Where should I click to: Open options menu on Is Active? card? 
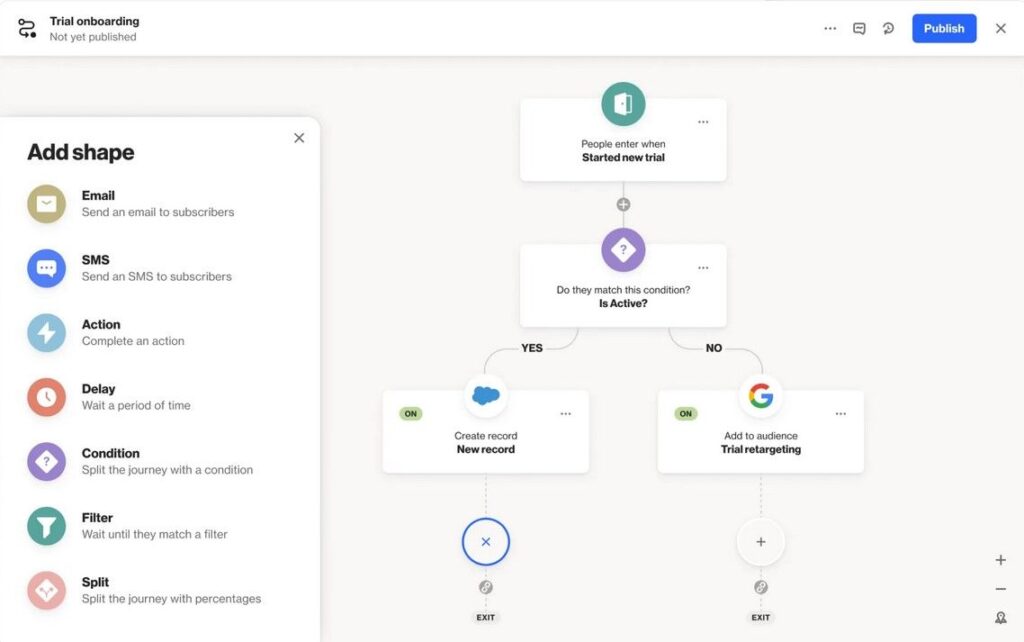[703, 268]
